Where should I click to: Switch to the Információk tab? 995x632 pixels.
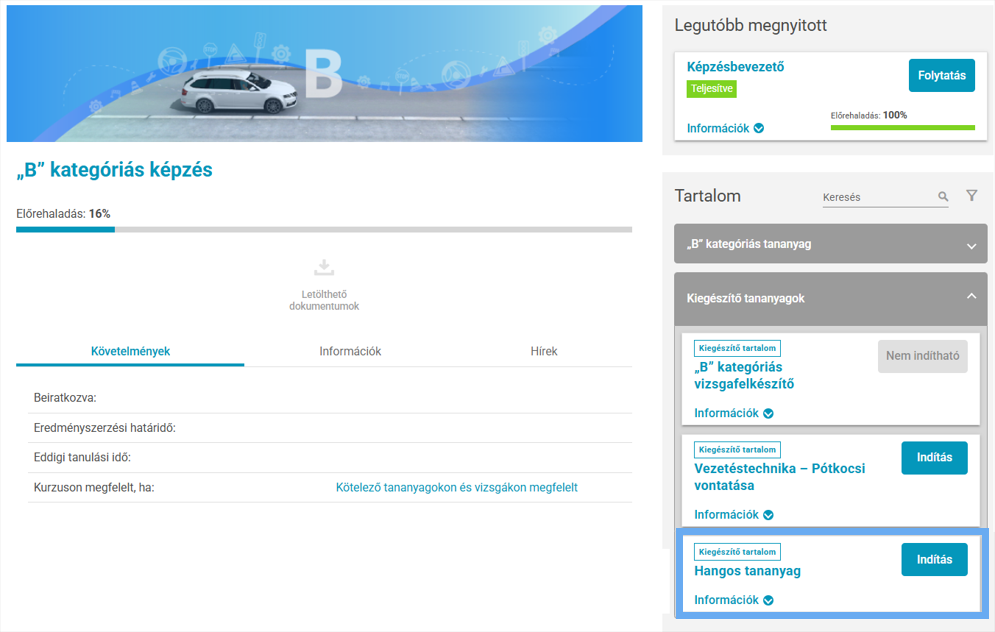coord(350,352)
